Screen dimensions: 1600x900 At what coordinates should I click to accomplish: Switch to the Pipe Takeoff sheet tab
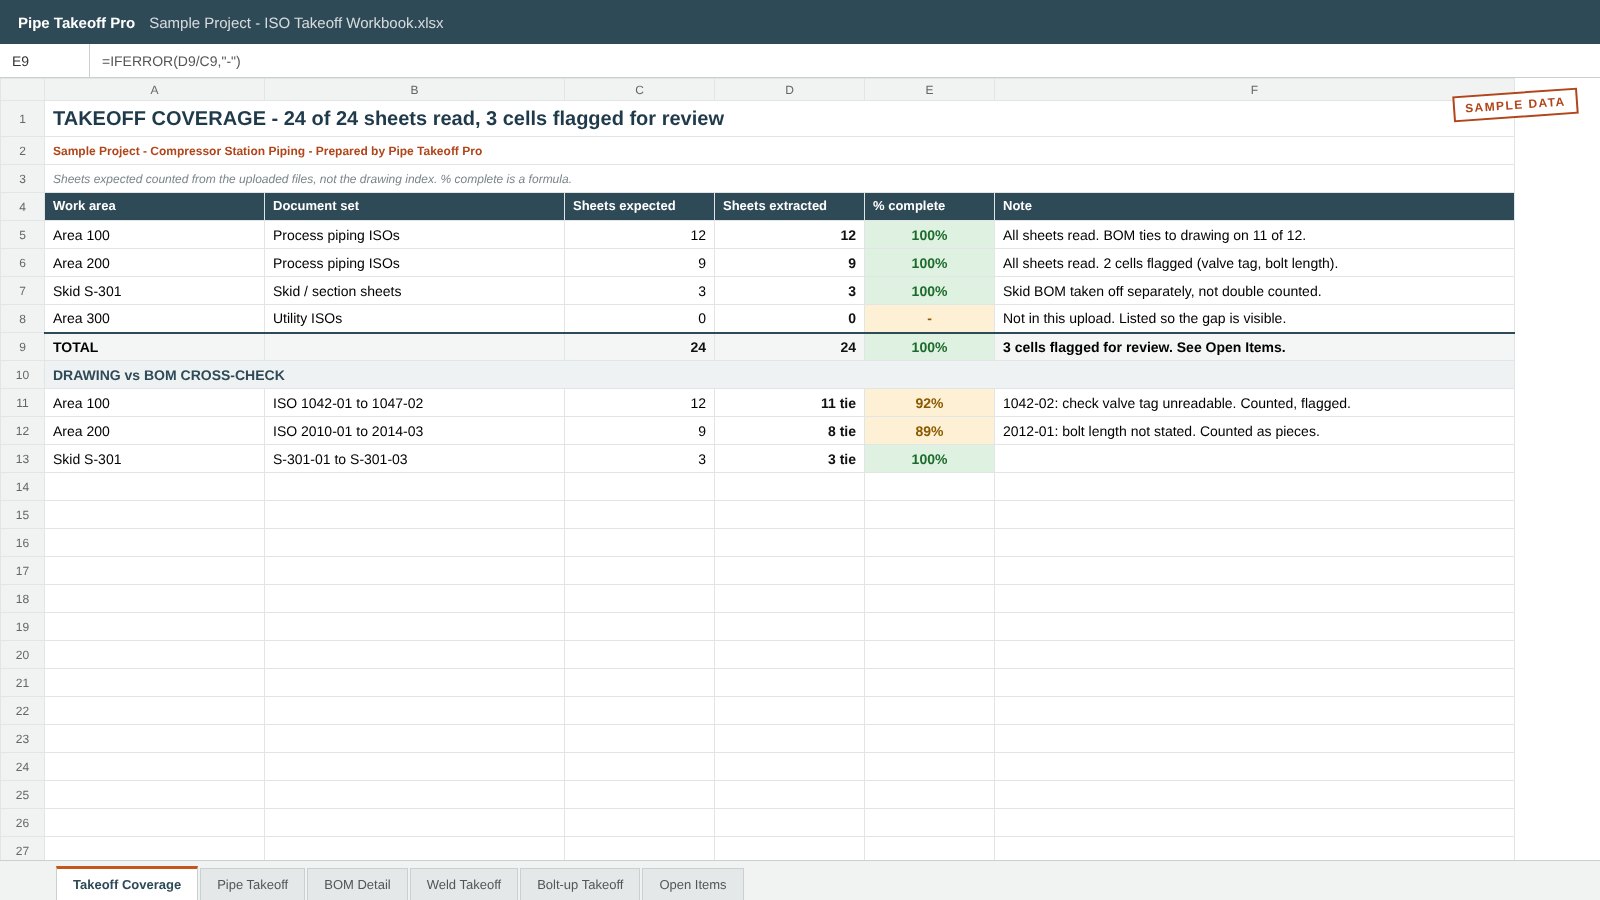pos(252,884)
